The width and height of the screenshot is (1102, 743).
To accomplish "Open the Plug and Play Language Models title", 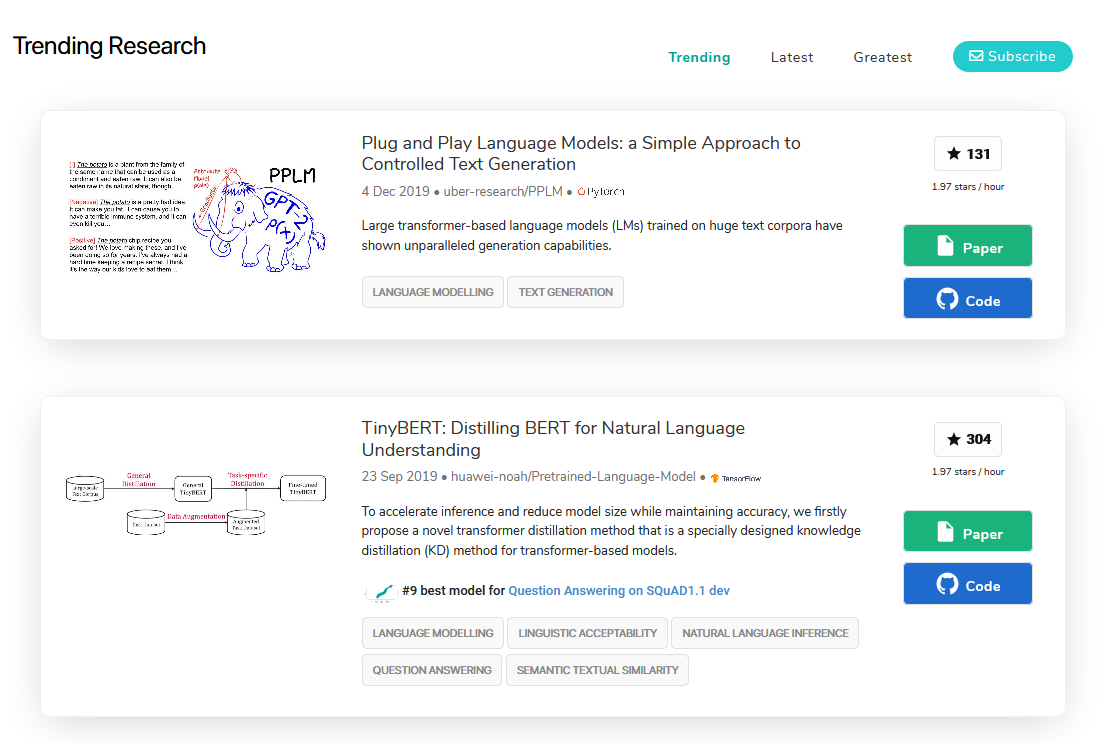I will coord(580,153).
